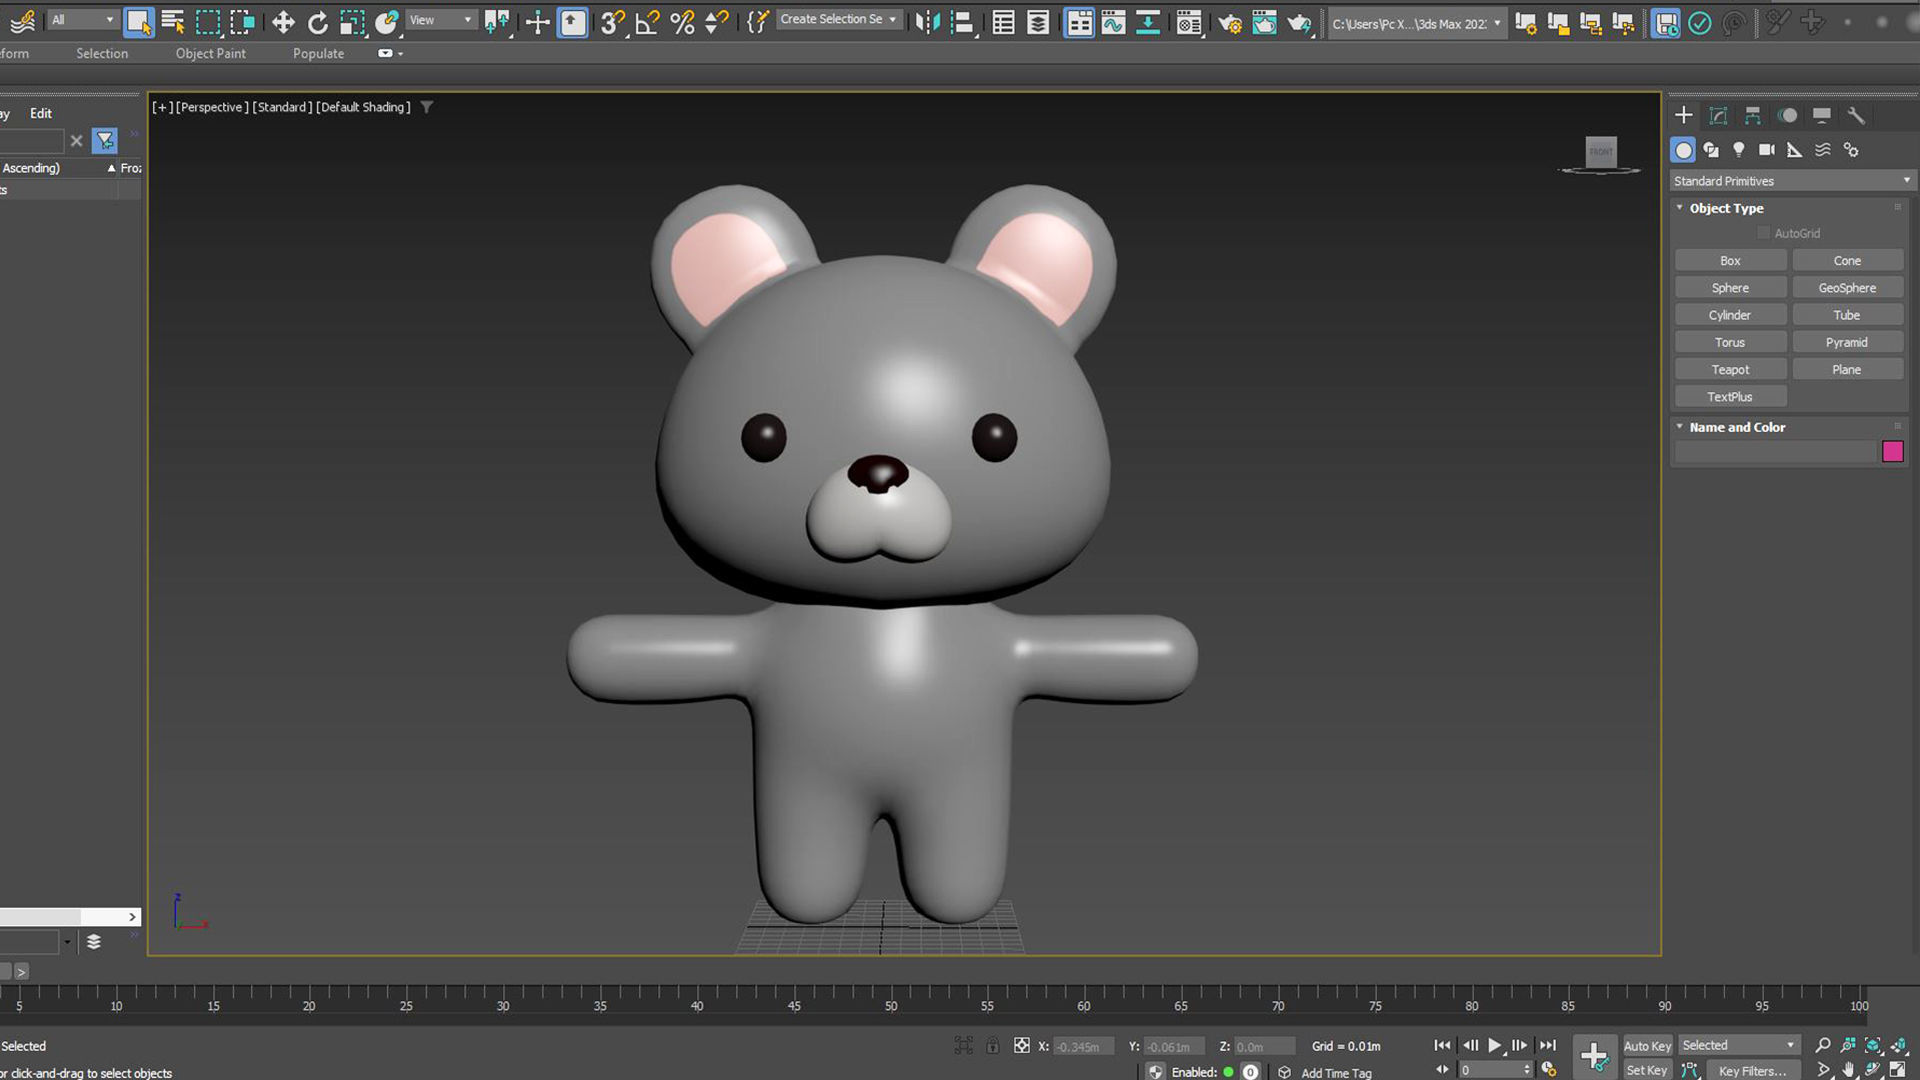Open the Create panel tab
Image resolution: width=1920 pixels, height=1080 pixels.
click(x=1684, y=116)
